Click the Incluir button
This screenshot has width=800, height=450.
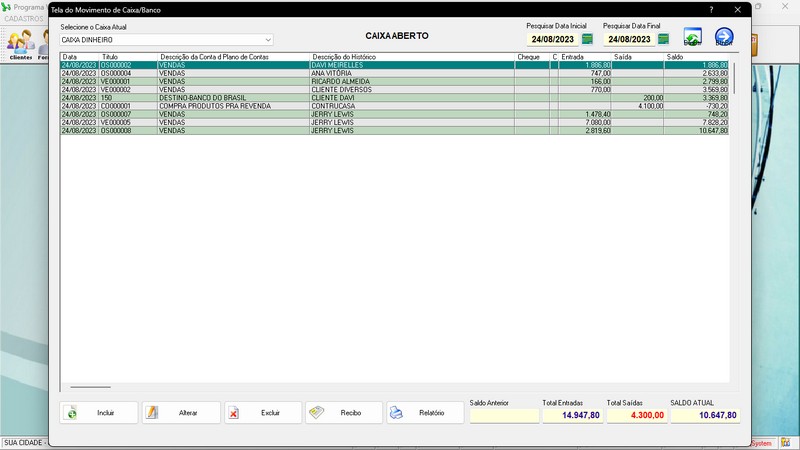99,413
